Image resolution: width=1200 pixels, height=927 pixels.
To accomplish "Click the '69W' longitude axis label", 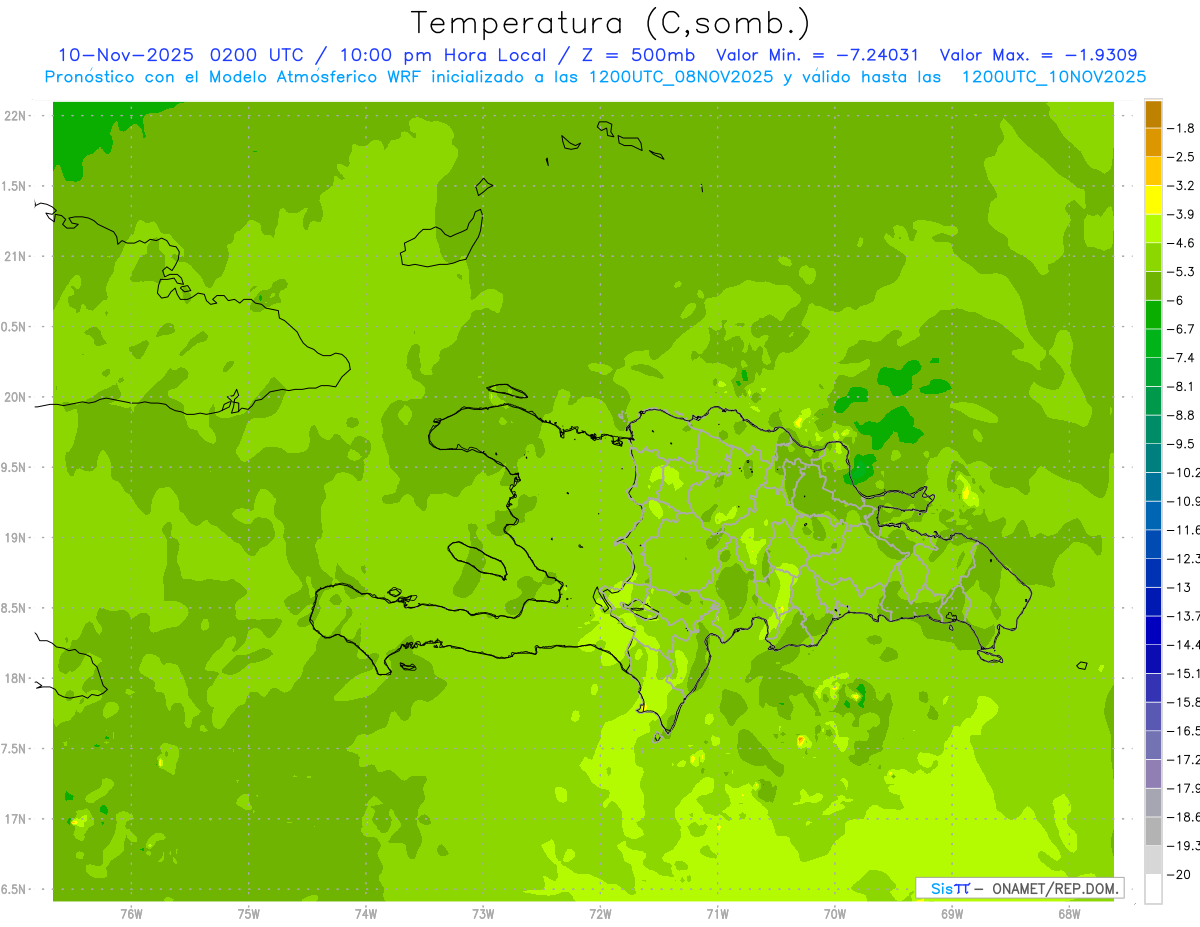I will click(952, 913).
